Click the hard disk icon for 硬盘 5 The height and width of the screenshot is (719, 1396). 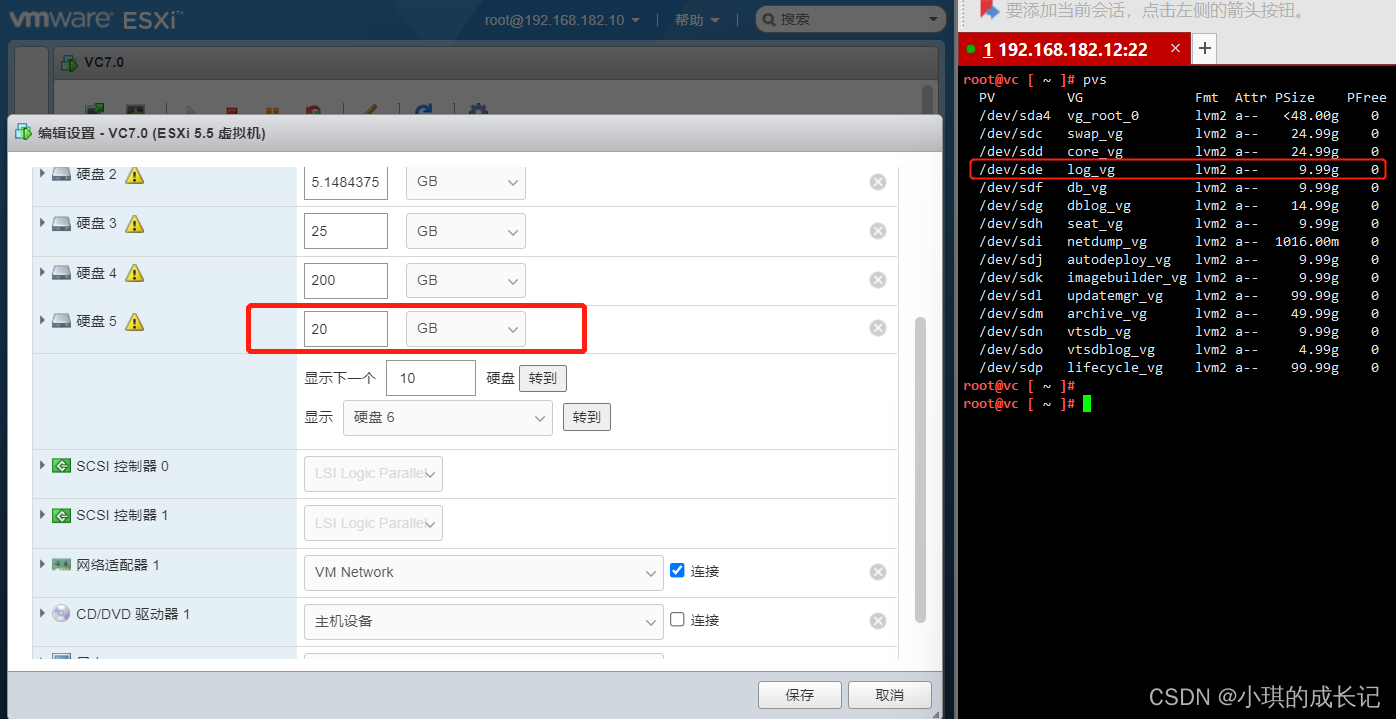coord(61,322)
